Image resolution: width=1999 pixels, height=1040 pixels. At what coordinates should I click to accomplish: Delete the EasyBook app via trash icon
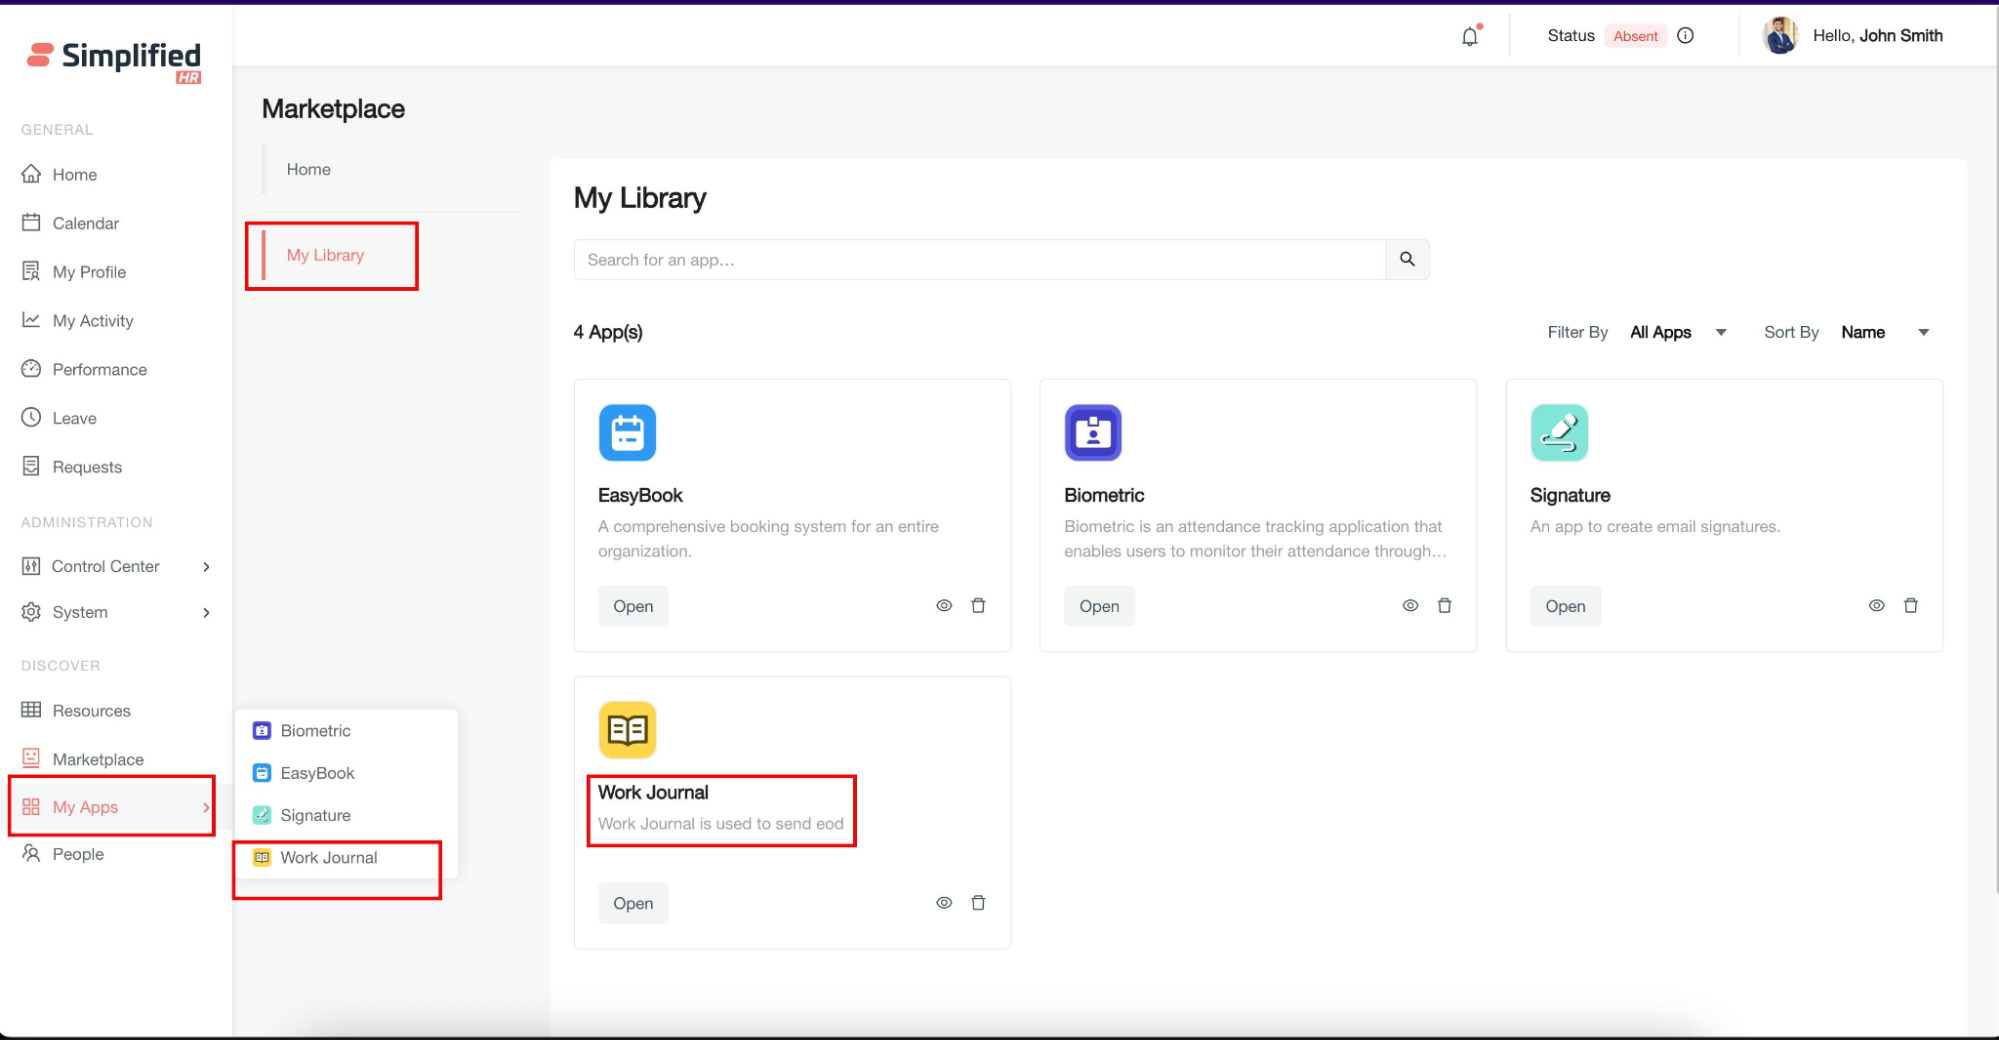click(978, 606)
